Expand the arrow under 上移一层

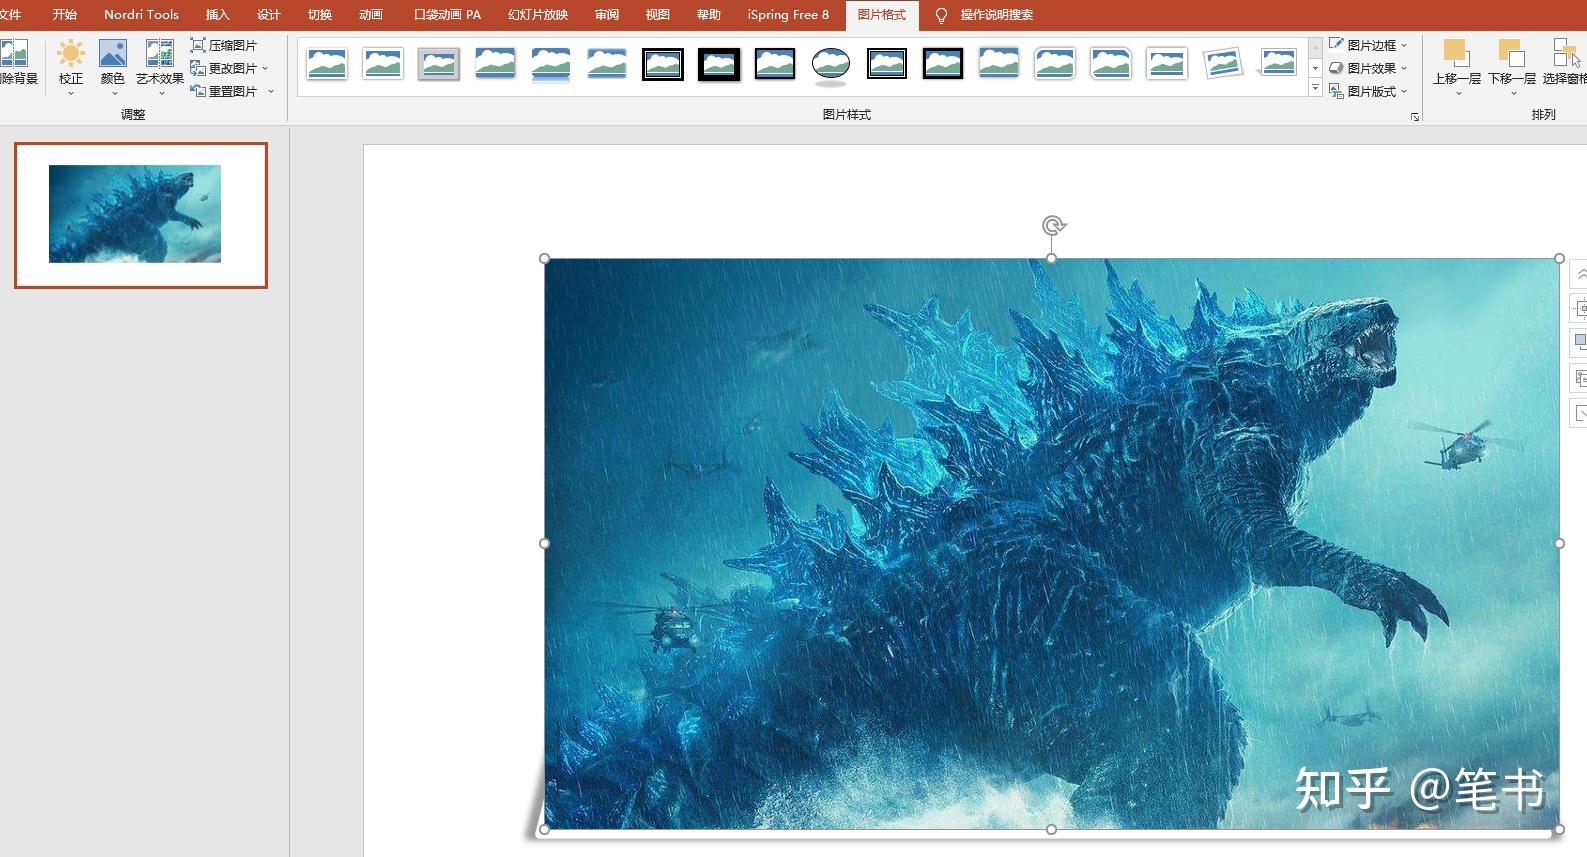tap(1457, 93)
